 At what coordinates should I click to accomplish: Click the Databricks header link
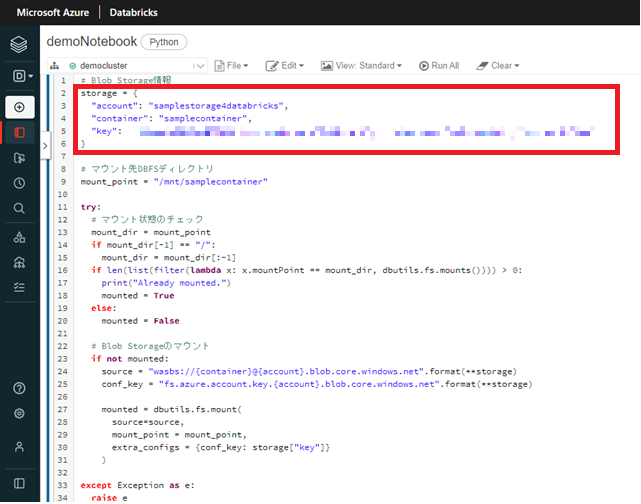133,13
